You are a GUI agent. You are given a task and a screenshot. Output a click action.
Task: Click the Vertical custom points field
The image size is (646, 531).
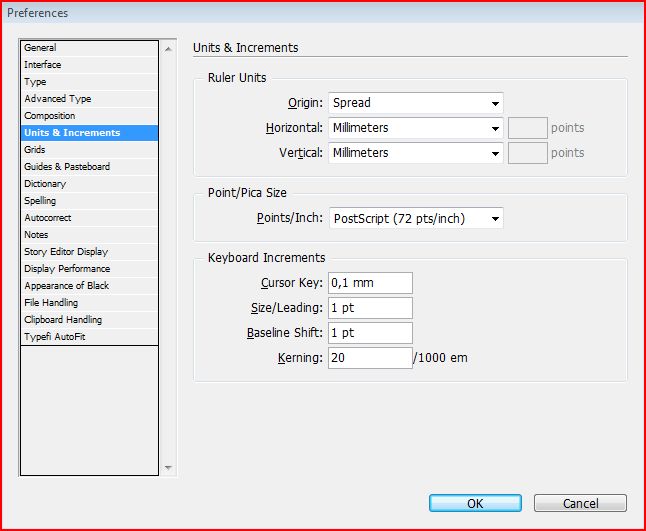[528, 153]
